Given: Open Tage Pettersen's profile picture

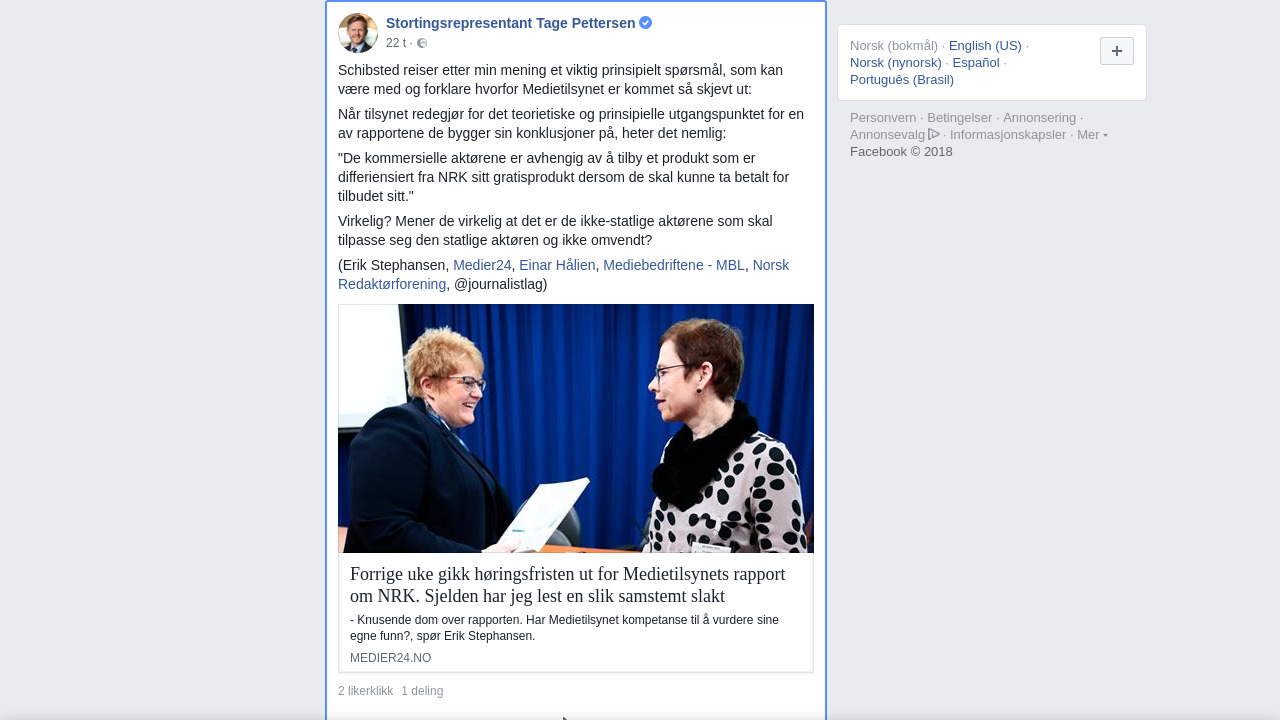Looking at the screenshot, I should [358, 33].
